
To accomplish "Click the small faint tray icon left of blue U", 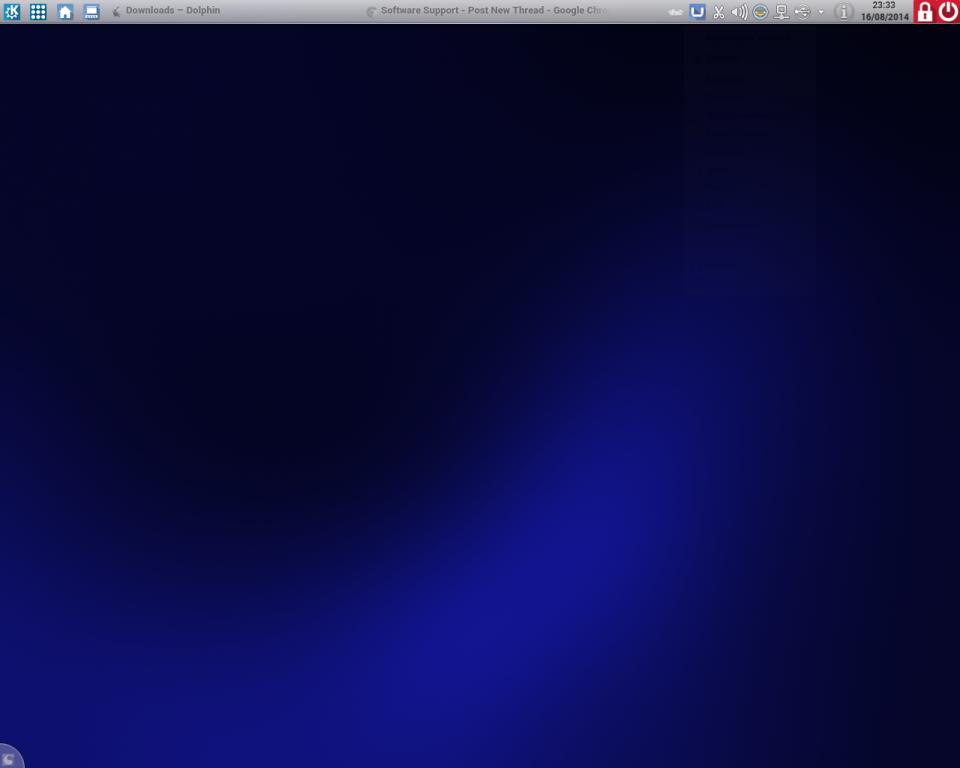I will point(675,12).
